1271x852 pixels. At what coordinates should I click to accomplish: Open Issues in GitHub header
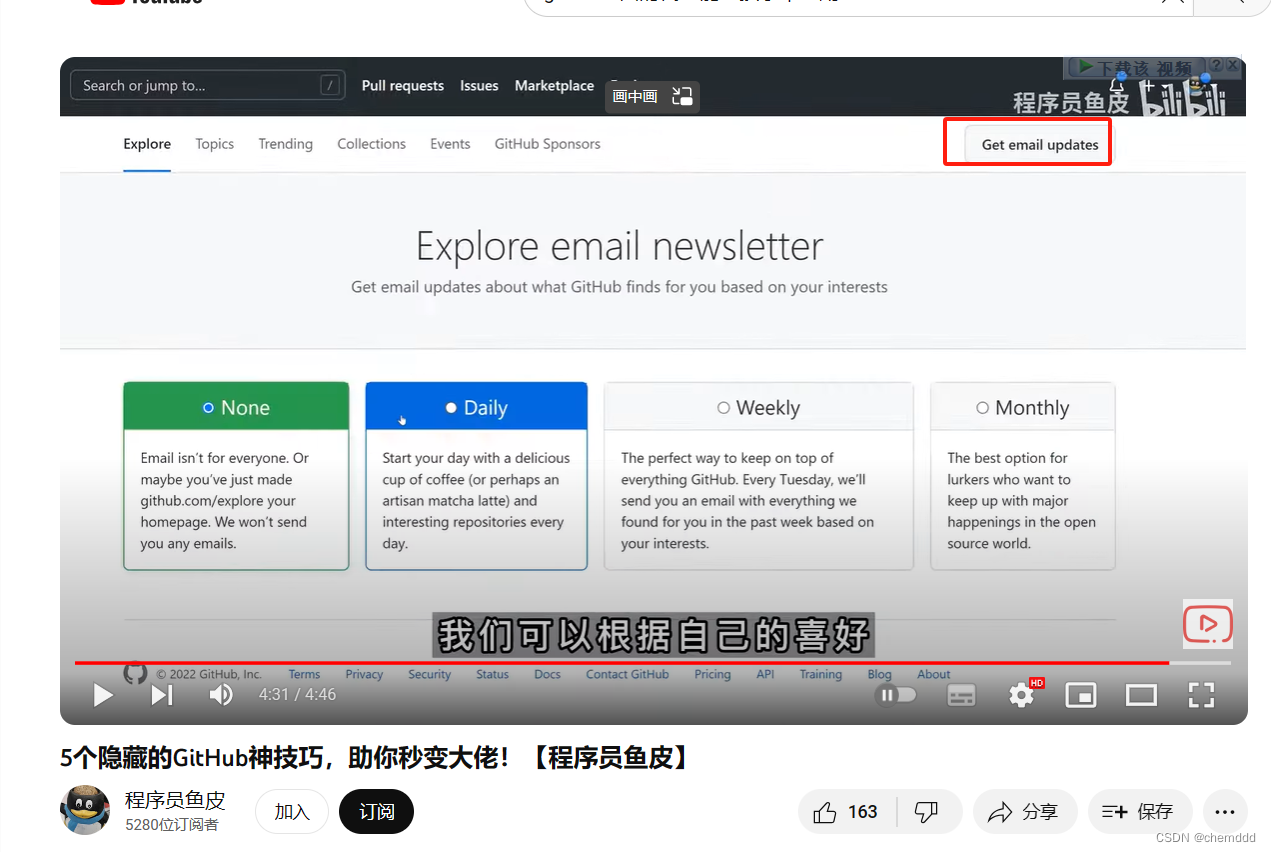coord(479,86)
